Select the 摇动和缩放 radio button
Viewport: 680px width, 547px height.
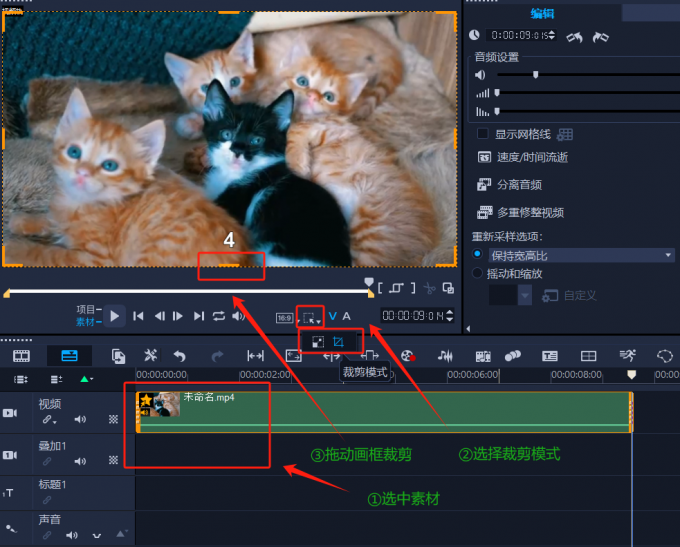(x=478, y=273)
